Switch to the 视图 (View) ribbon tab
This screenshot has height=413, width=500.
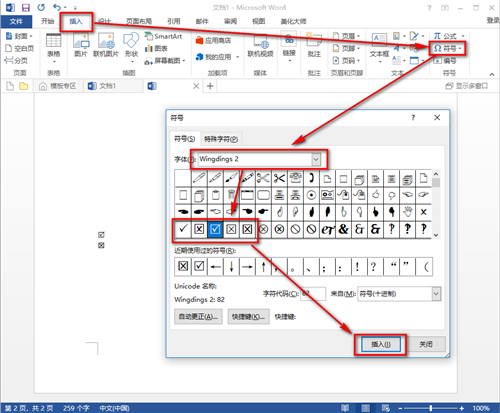click(259, 21)
